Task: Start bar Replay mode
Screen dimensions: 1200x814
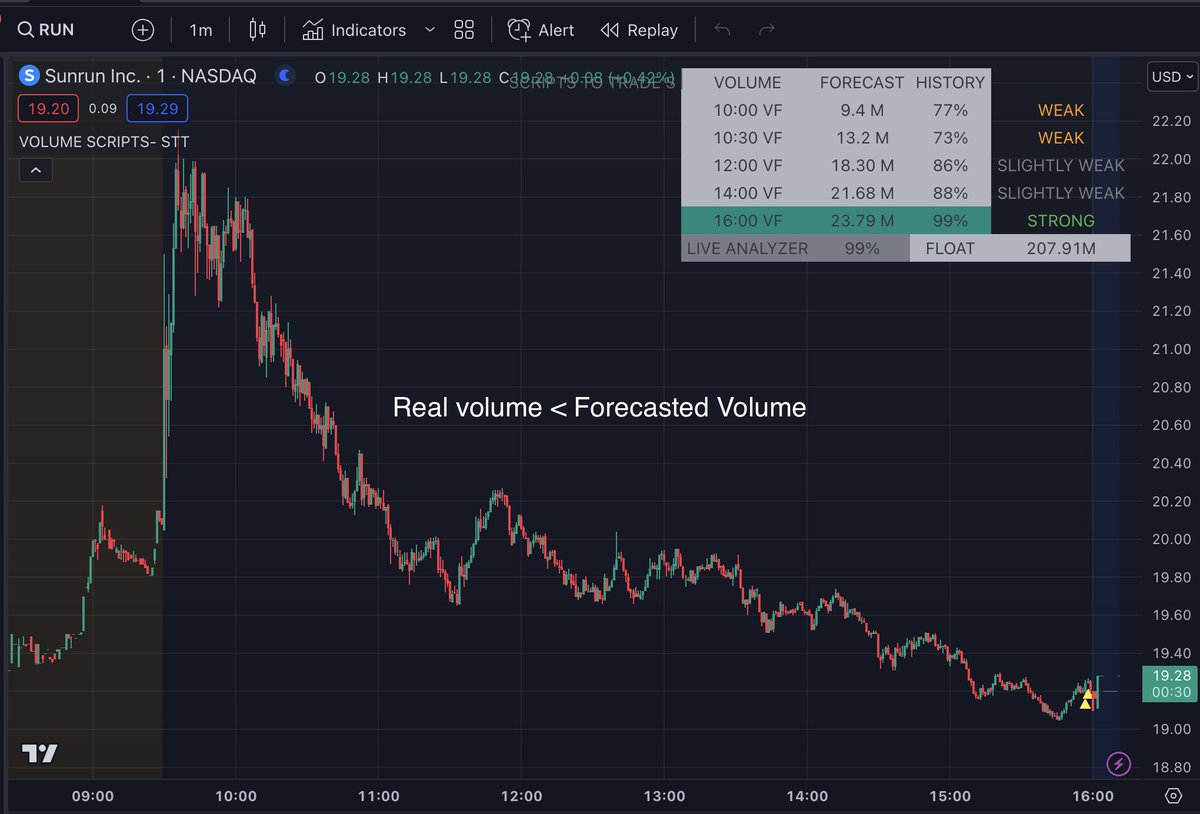Action: tap(639, 30)
